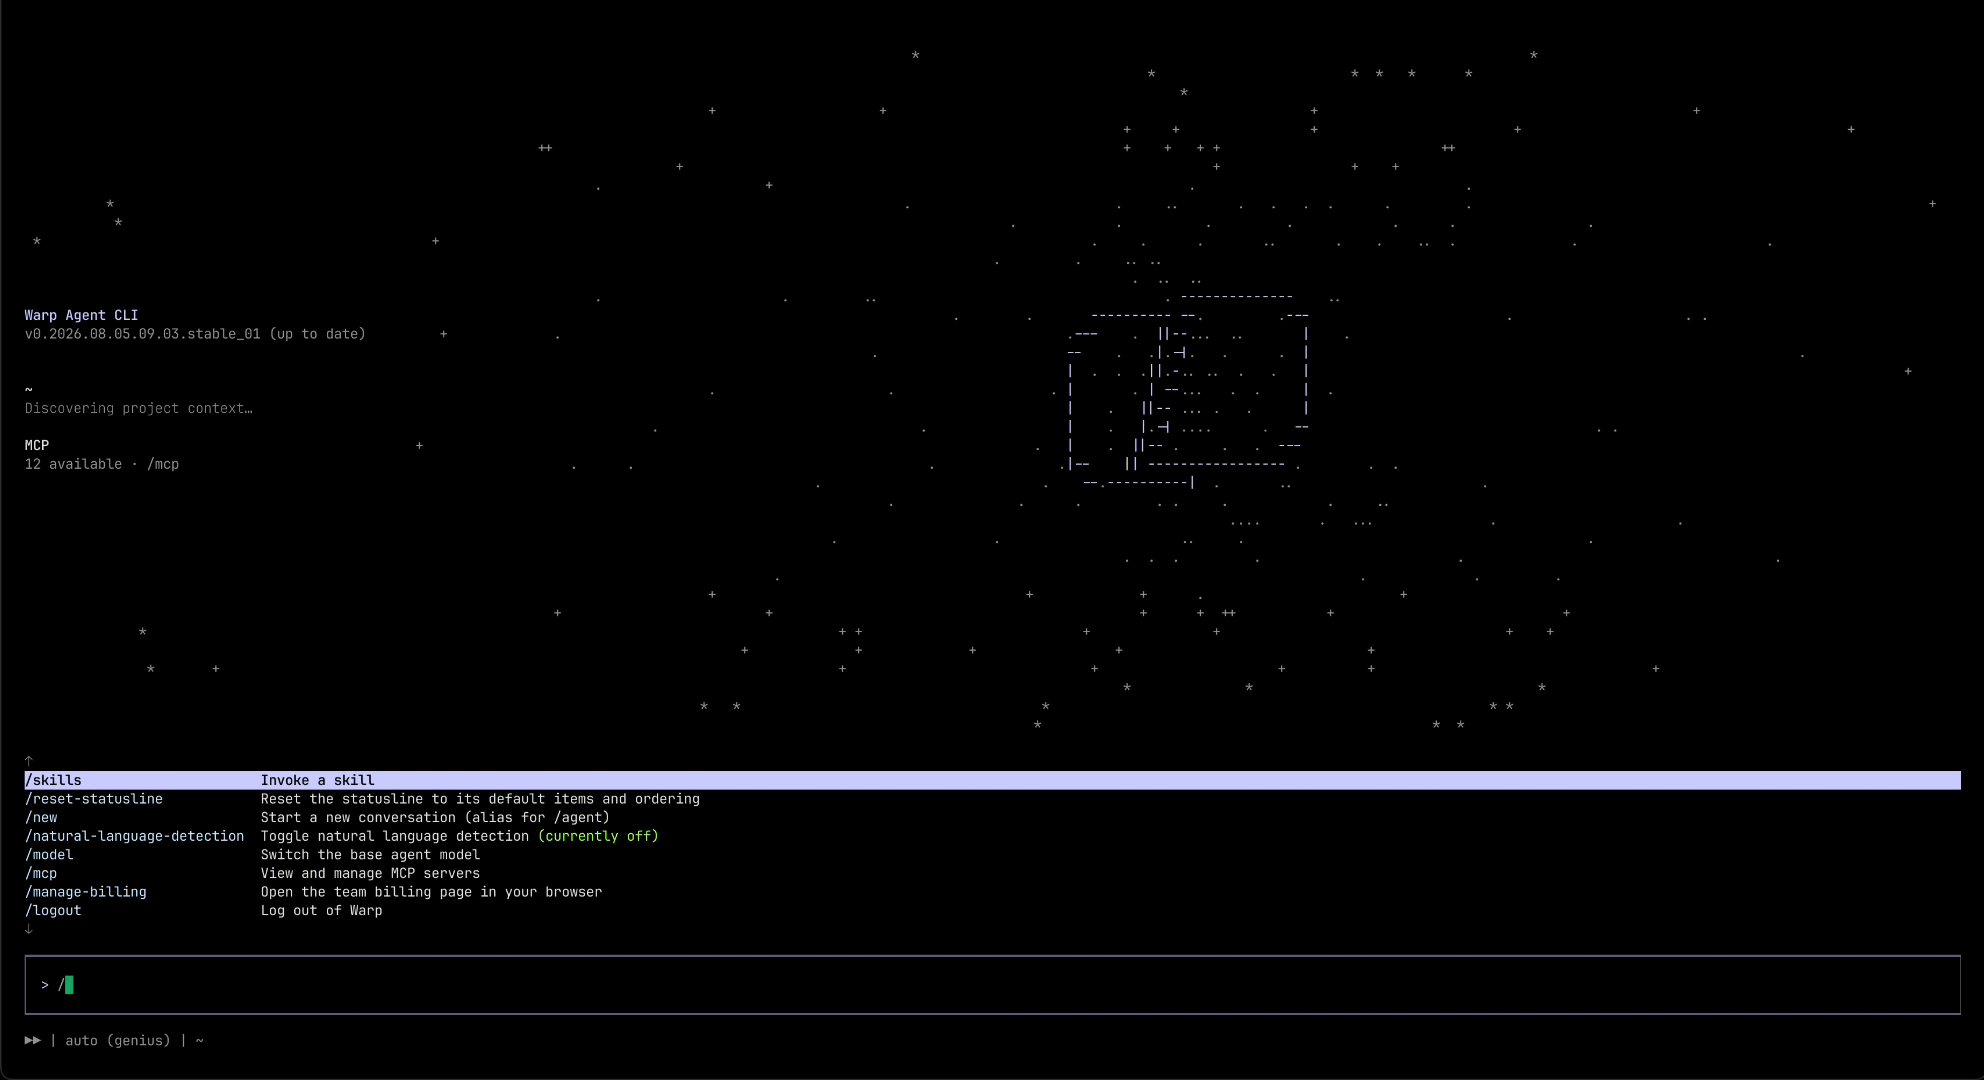Click 'Log out of Warp' description
The width and height of the screenshot is (1984, 1080).
click(x=322, y=910)
